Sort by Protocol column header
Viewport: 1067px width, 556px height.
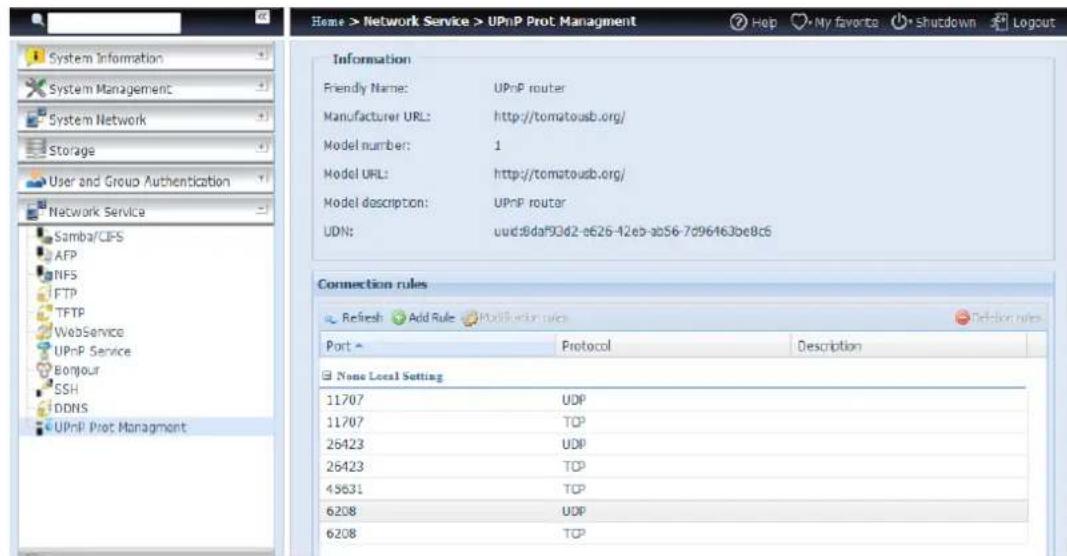point(674,346)
